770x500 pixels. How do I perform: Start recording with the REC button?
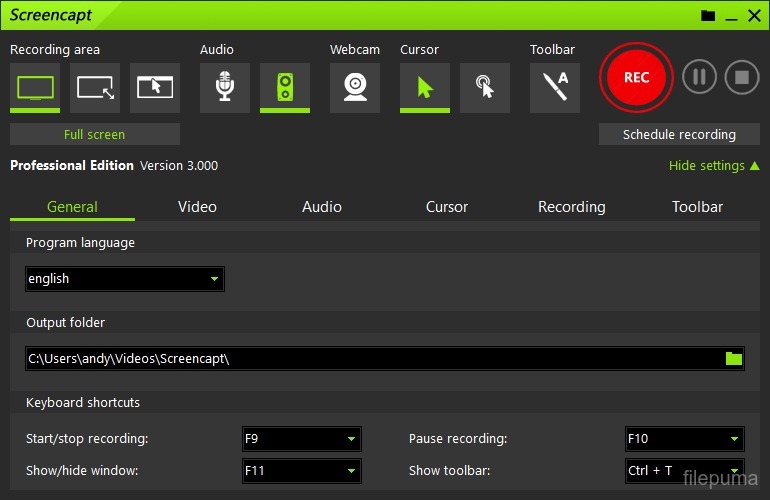point(636,78)
